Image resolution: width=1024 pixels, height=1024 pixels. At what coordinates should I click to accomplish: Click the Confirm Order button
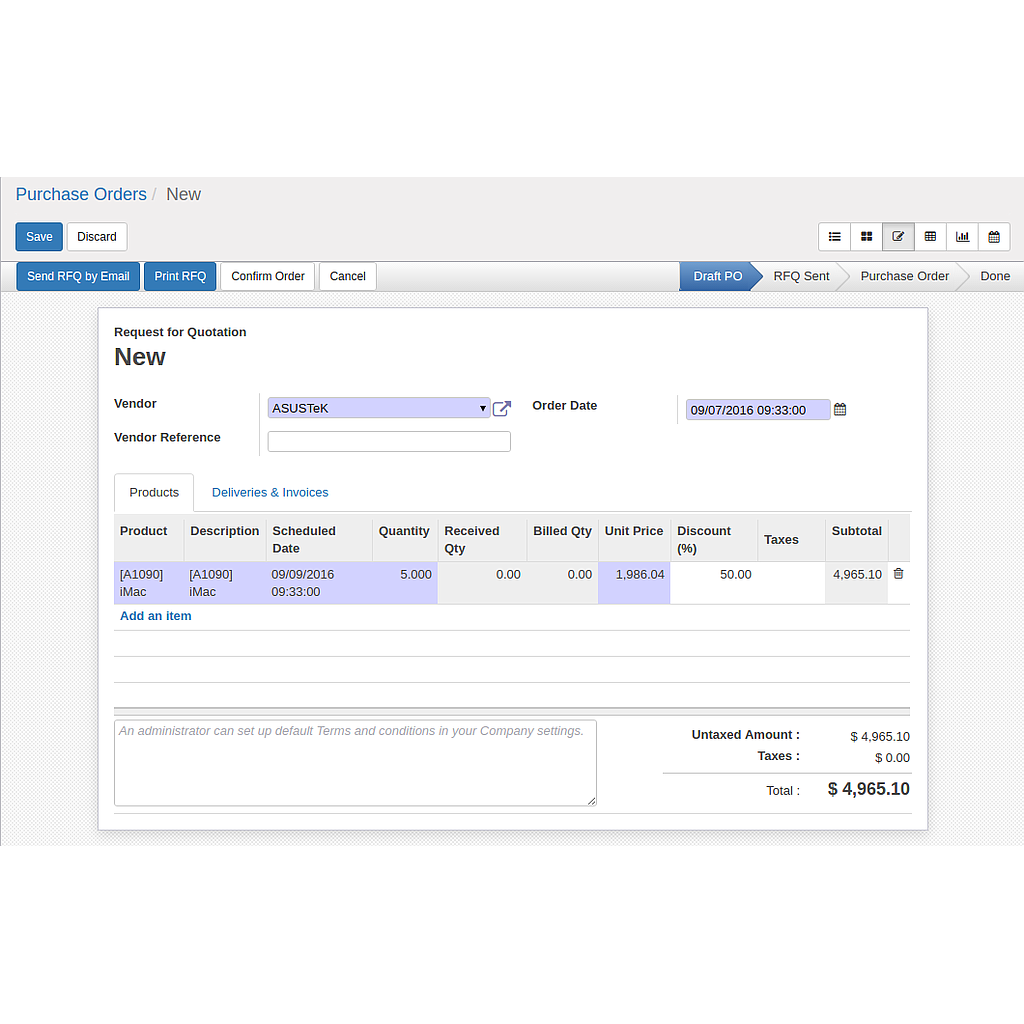click(x=267, y=276)
